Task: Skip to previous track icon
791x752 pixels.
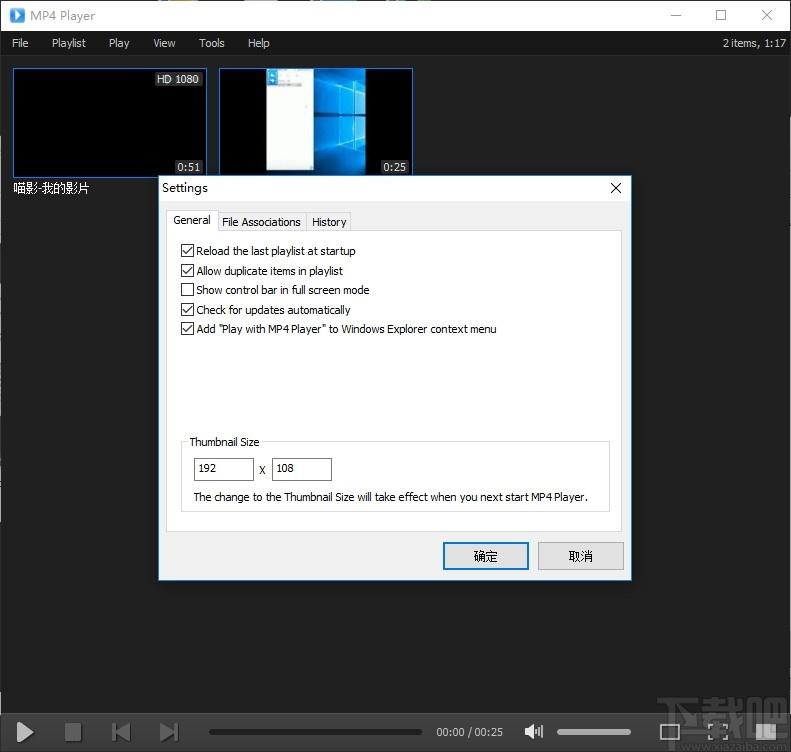Action: (121, 732)
